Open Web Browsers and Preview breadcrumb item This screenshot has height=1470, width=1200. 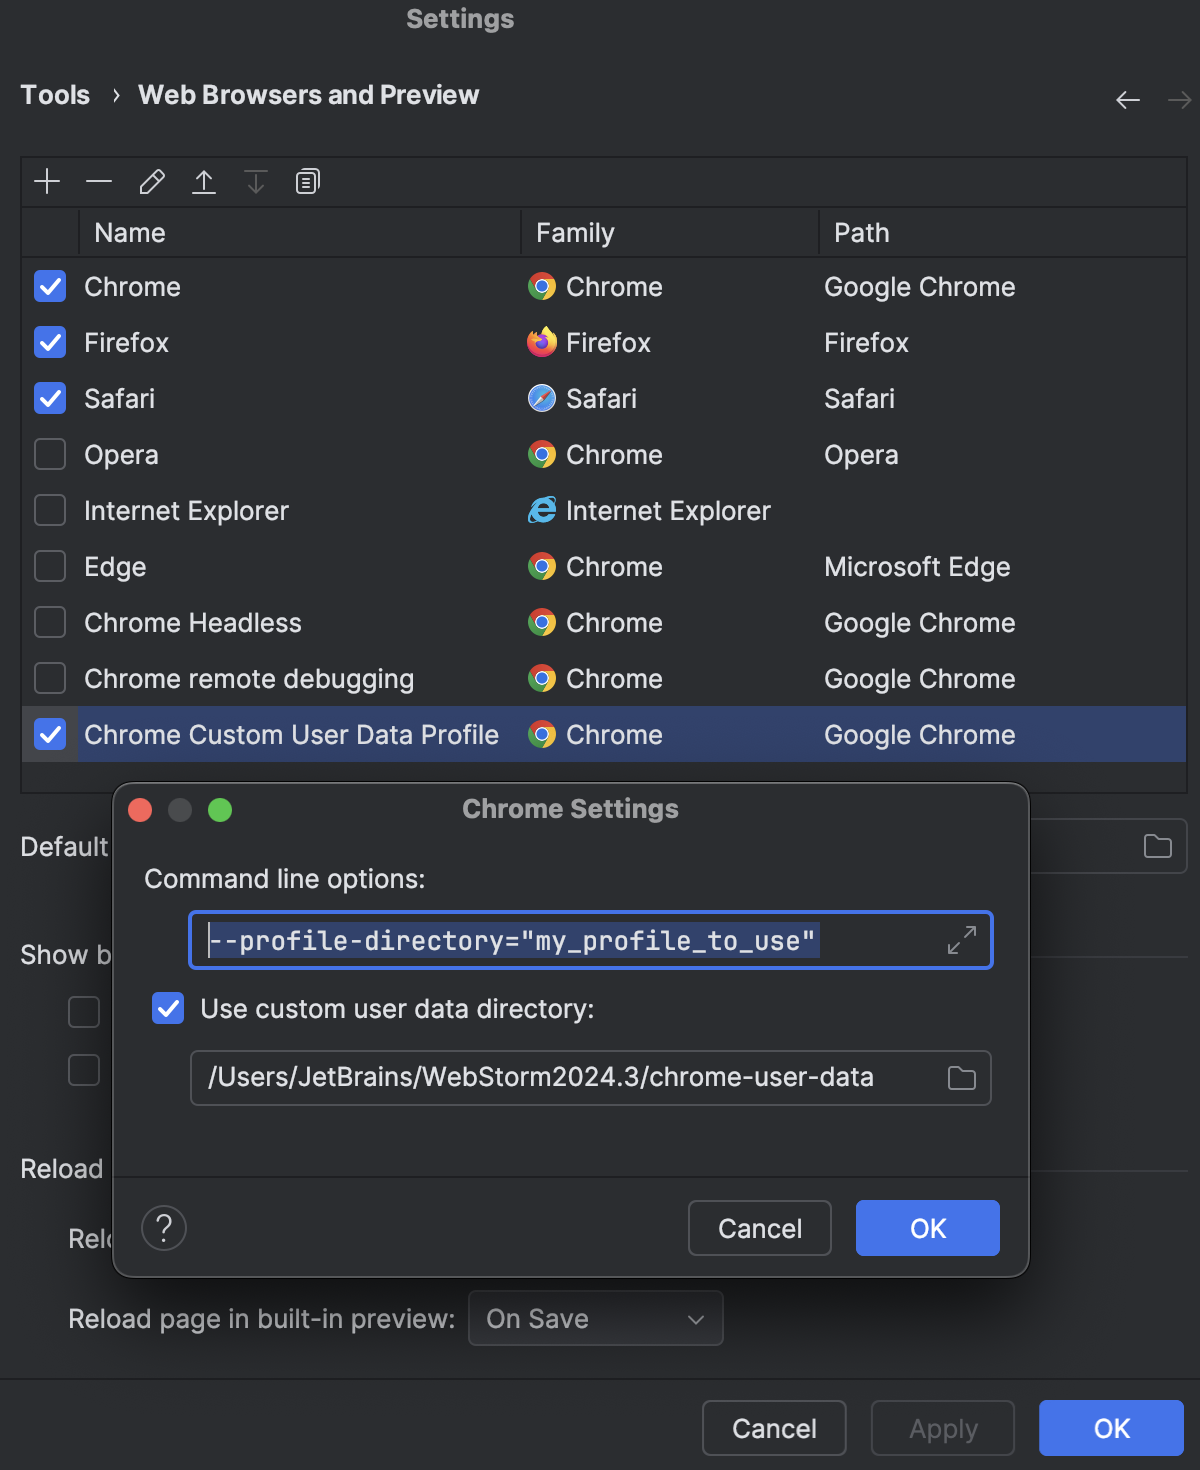pos(308,94)
